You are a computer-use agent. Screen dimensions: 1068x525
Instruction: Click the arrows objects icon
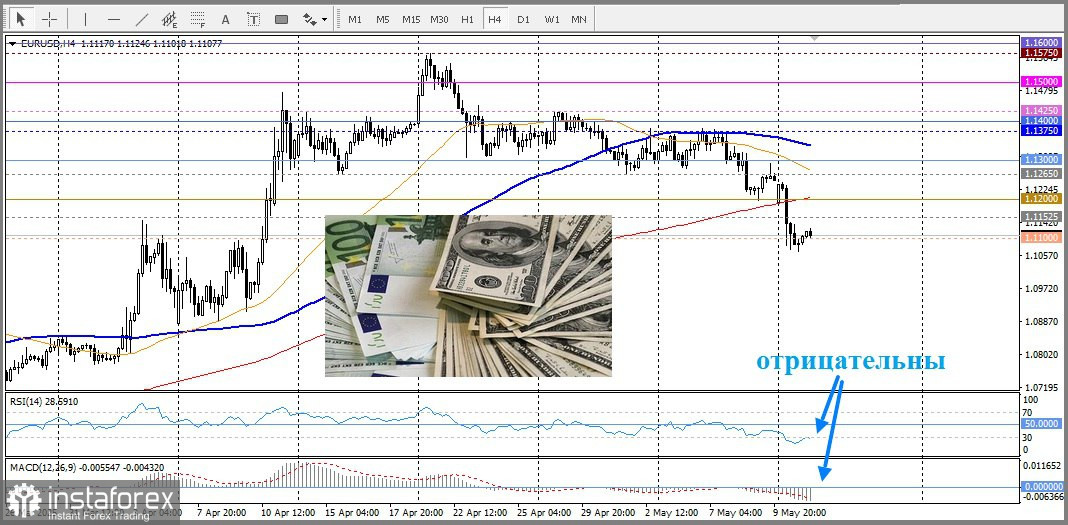click(309, 19)
